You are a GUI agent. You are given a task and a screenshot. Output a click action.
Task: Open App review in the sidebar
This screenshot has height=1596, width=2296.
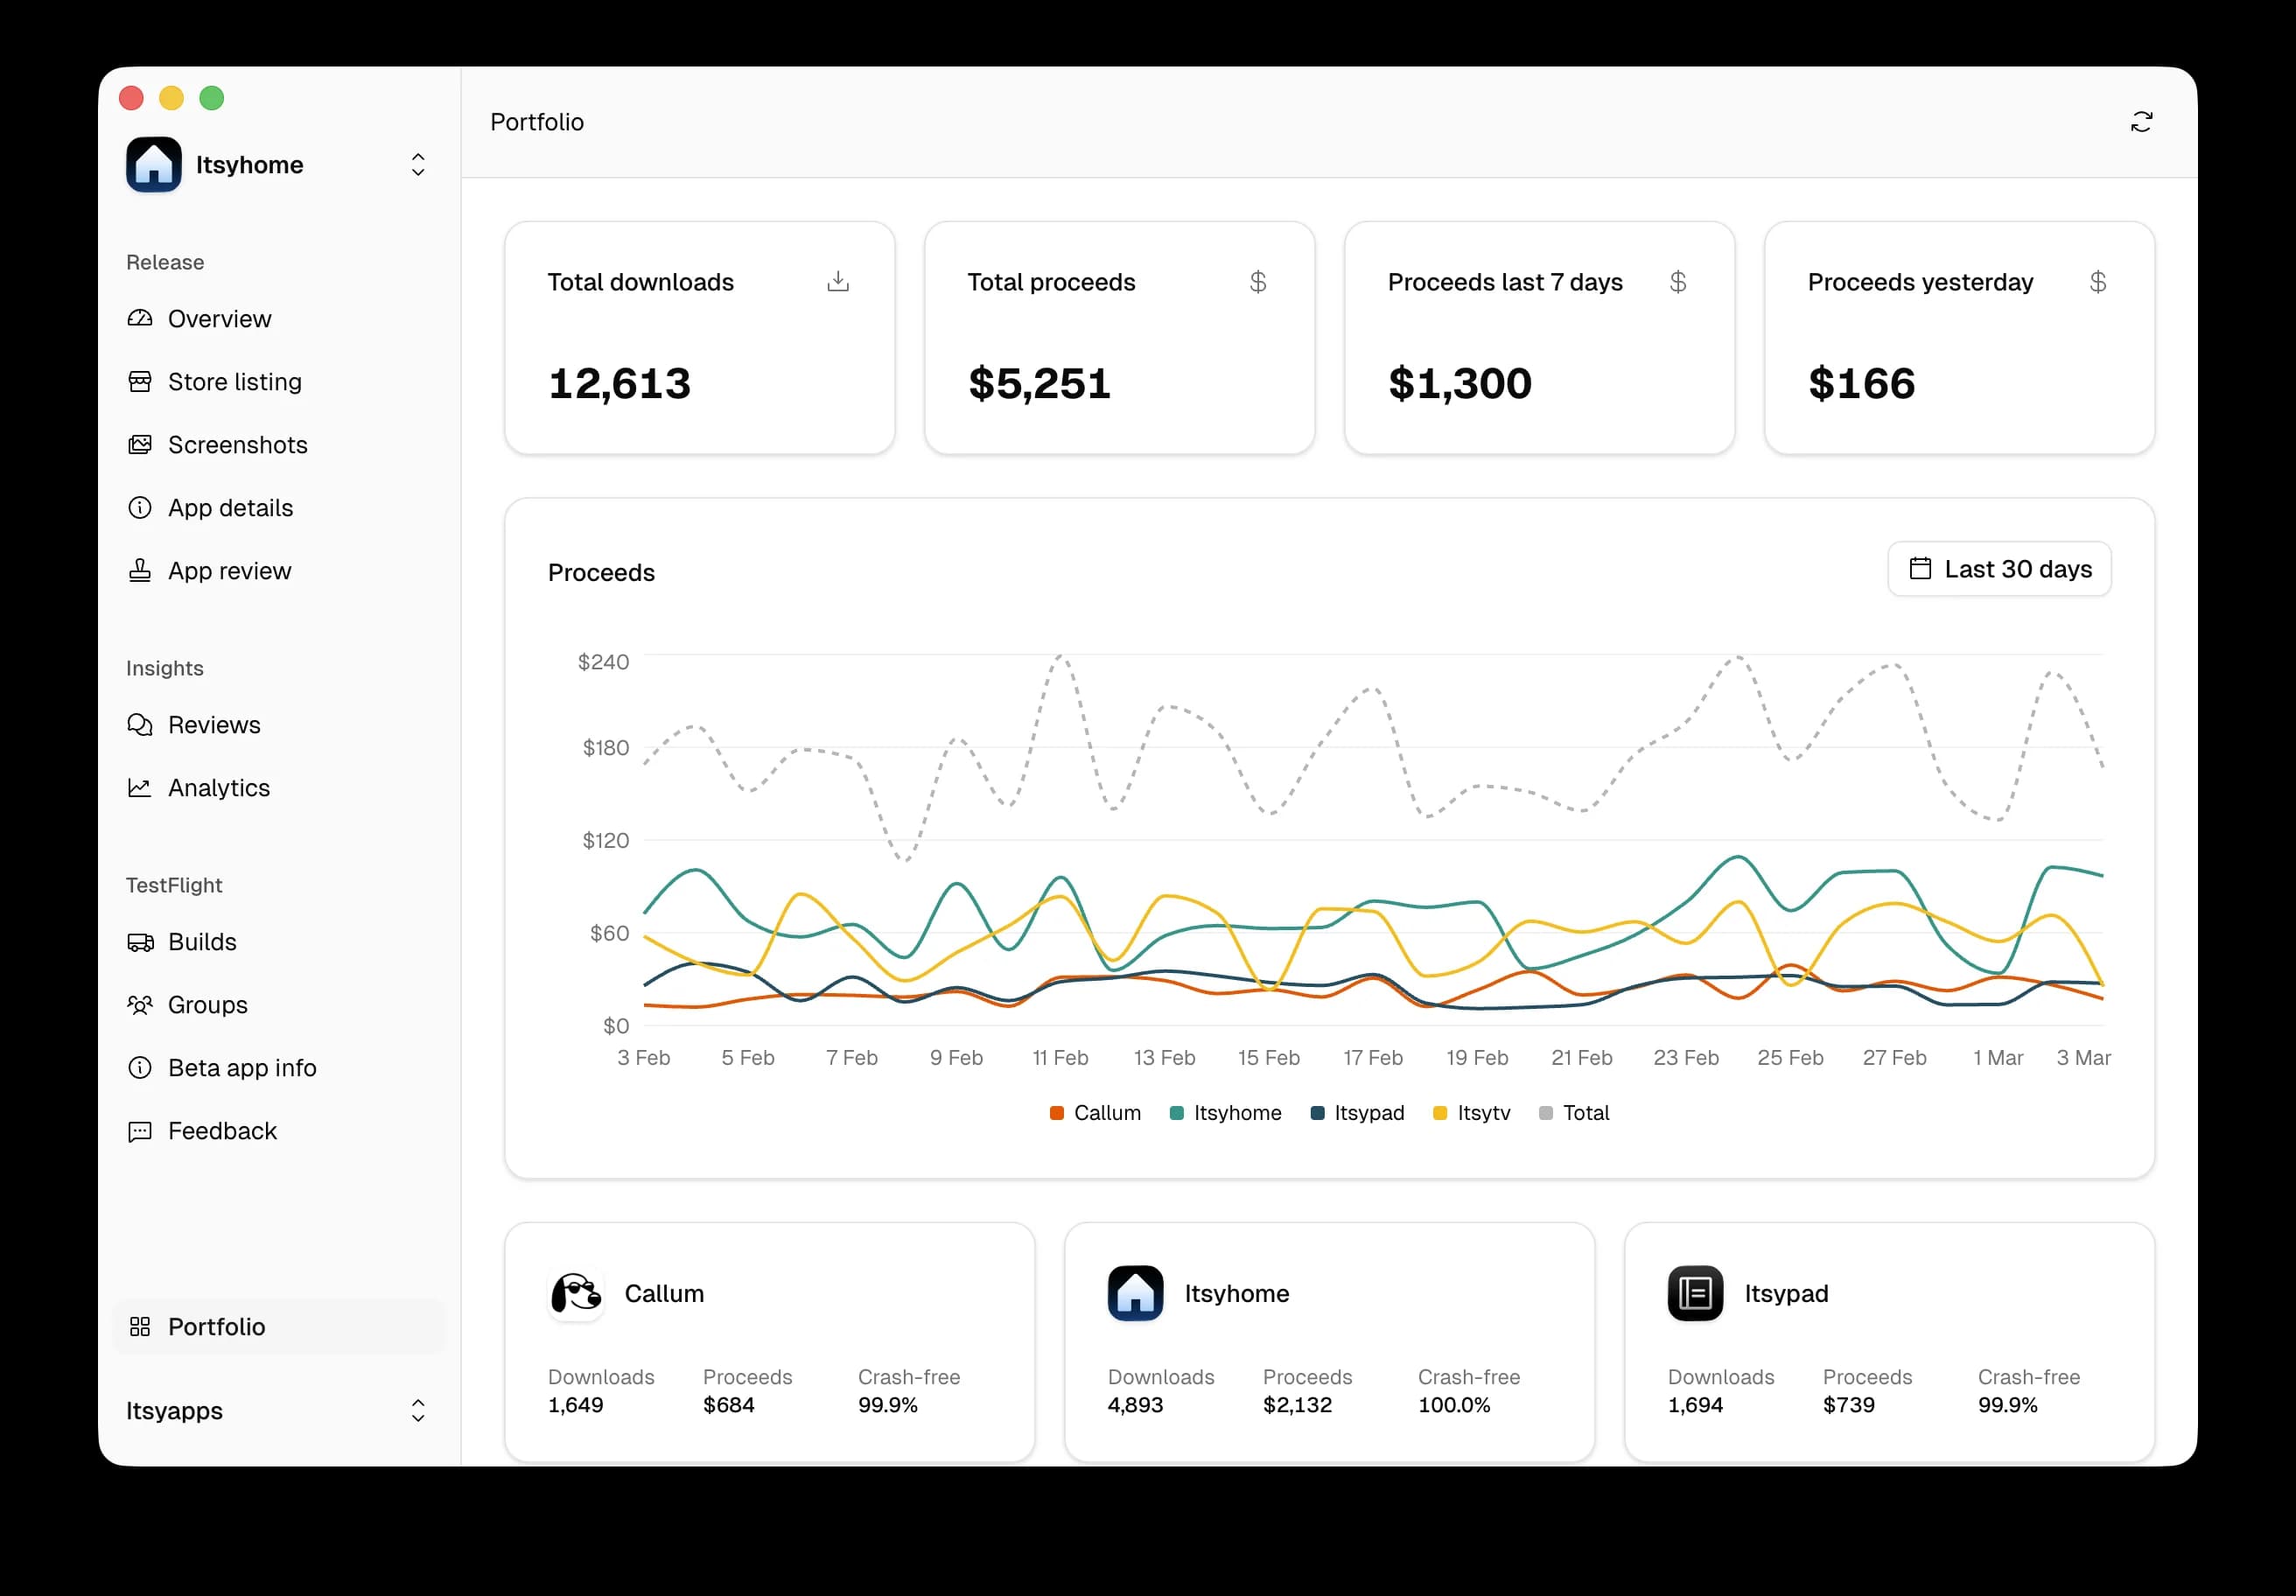pos(229,570)
